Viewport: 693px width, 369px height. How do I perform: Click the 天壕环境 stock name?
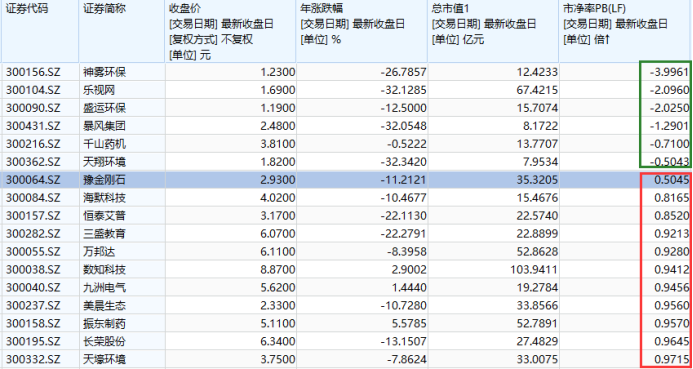[105, 359]
